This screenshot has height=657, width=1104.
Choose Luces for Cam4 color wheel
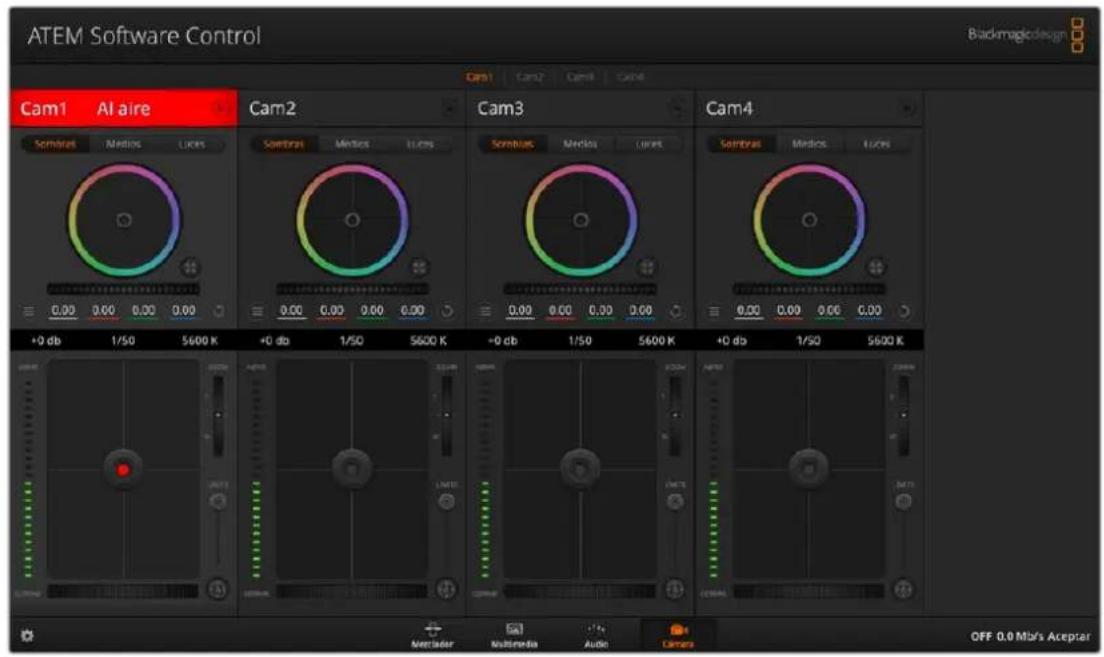coord(877,144)
